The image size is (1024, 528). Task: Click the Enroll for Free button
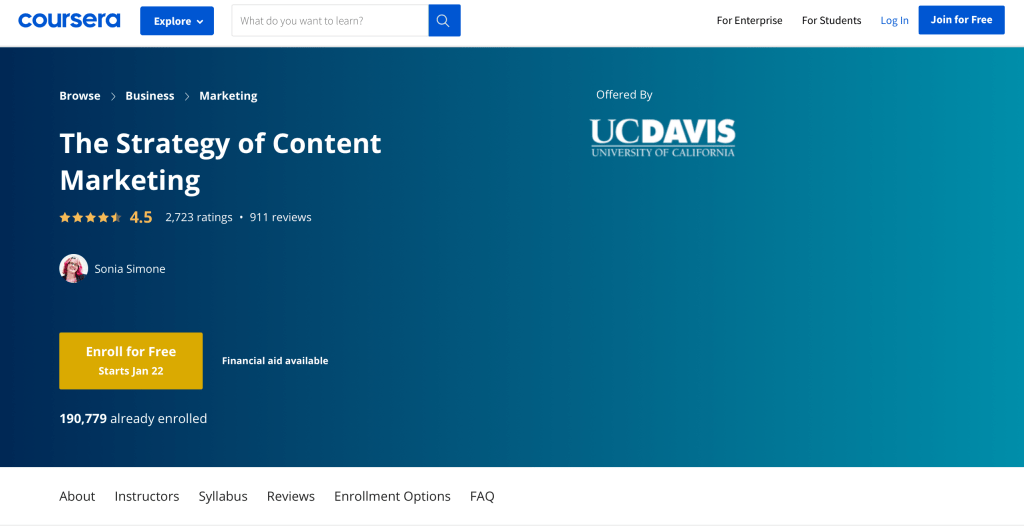point(131,361)
